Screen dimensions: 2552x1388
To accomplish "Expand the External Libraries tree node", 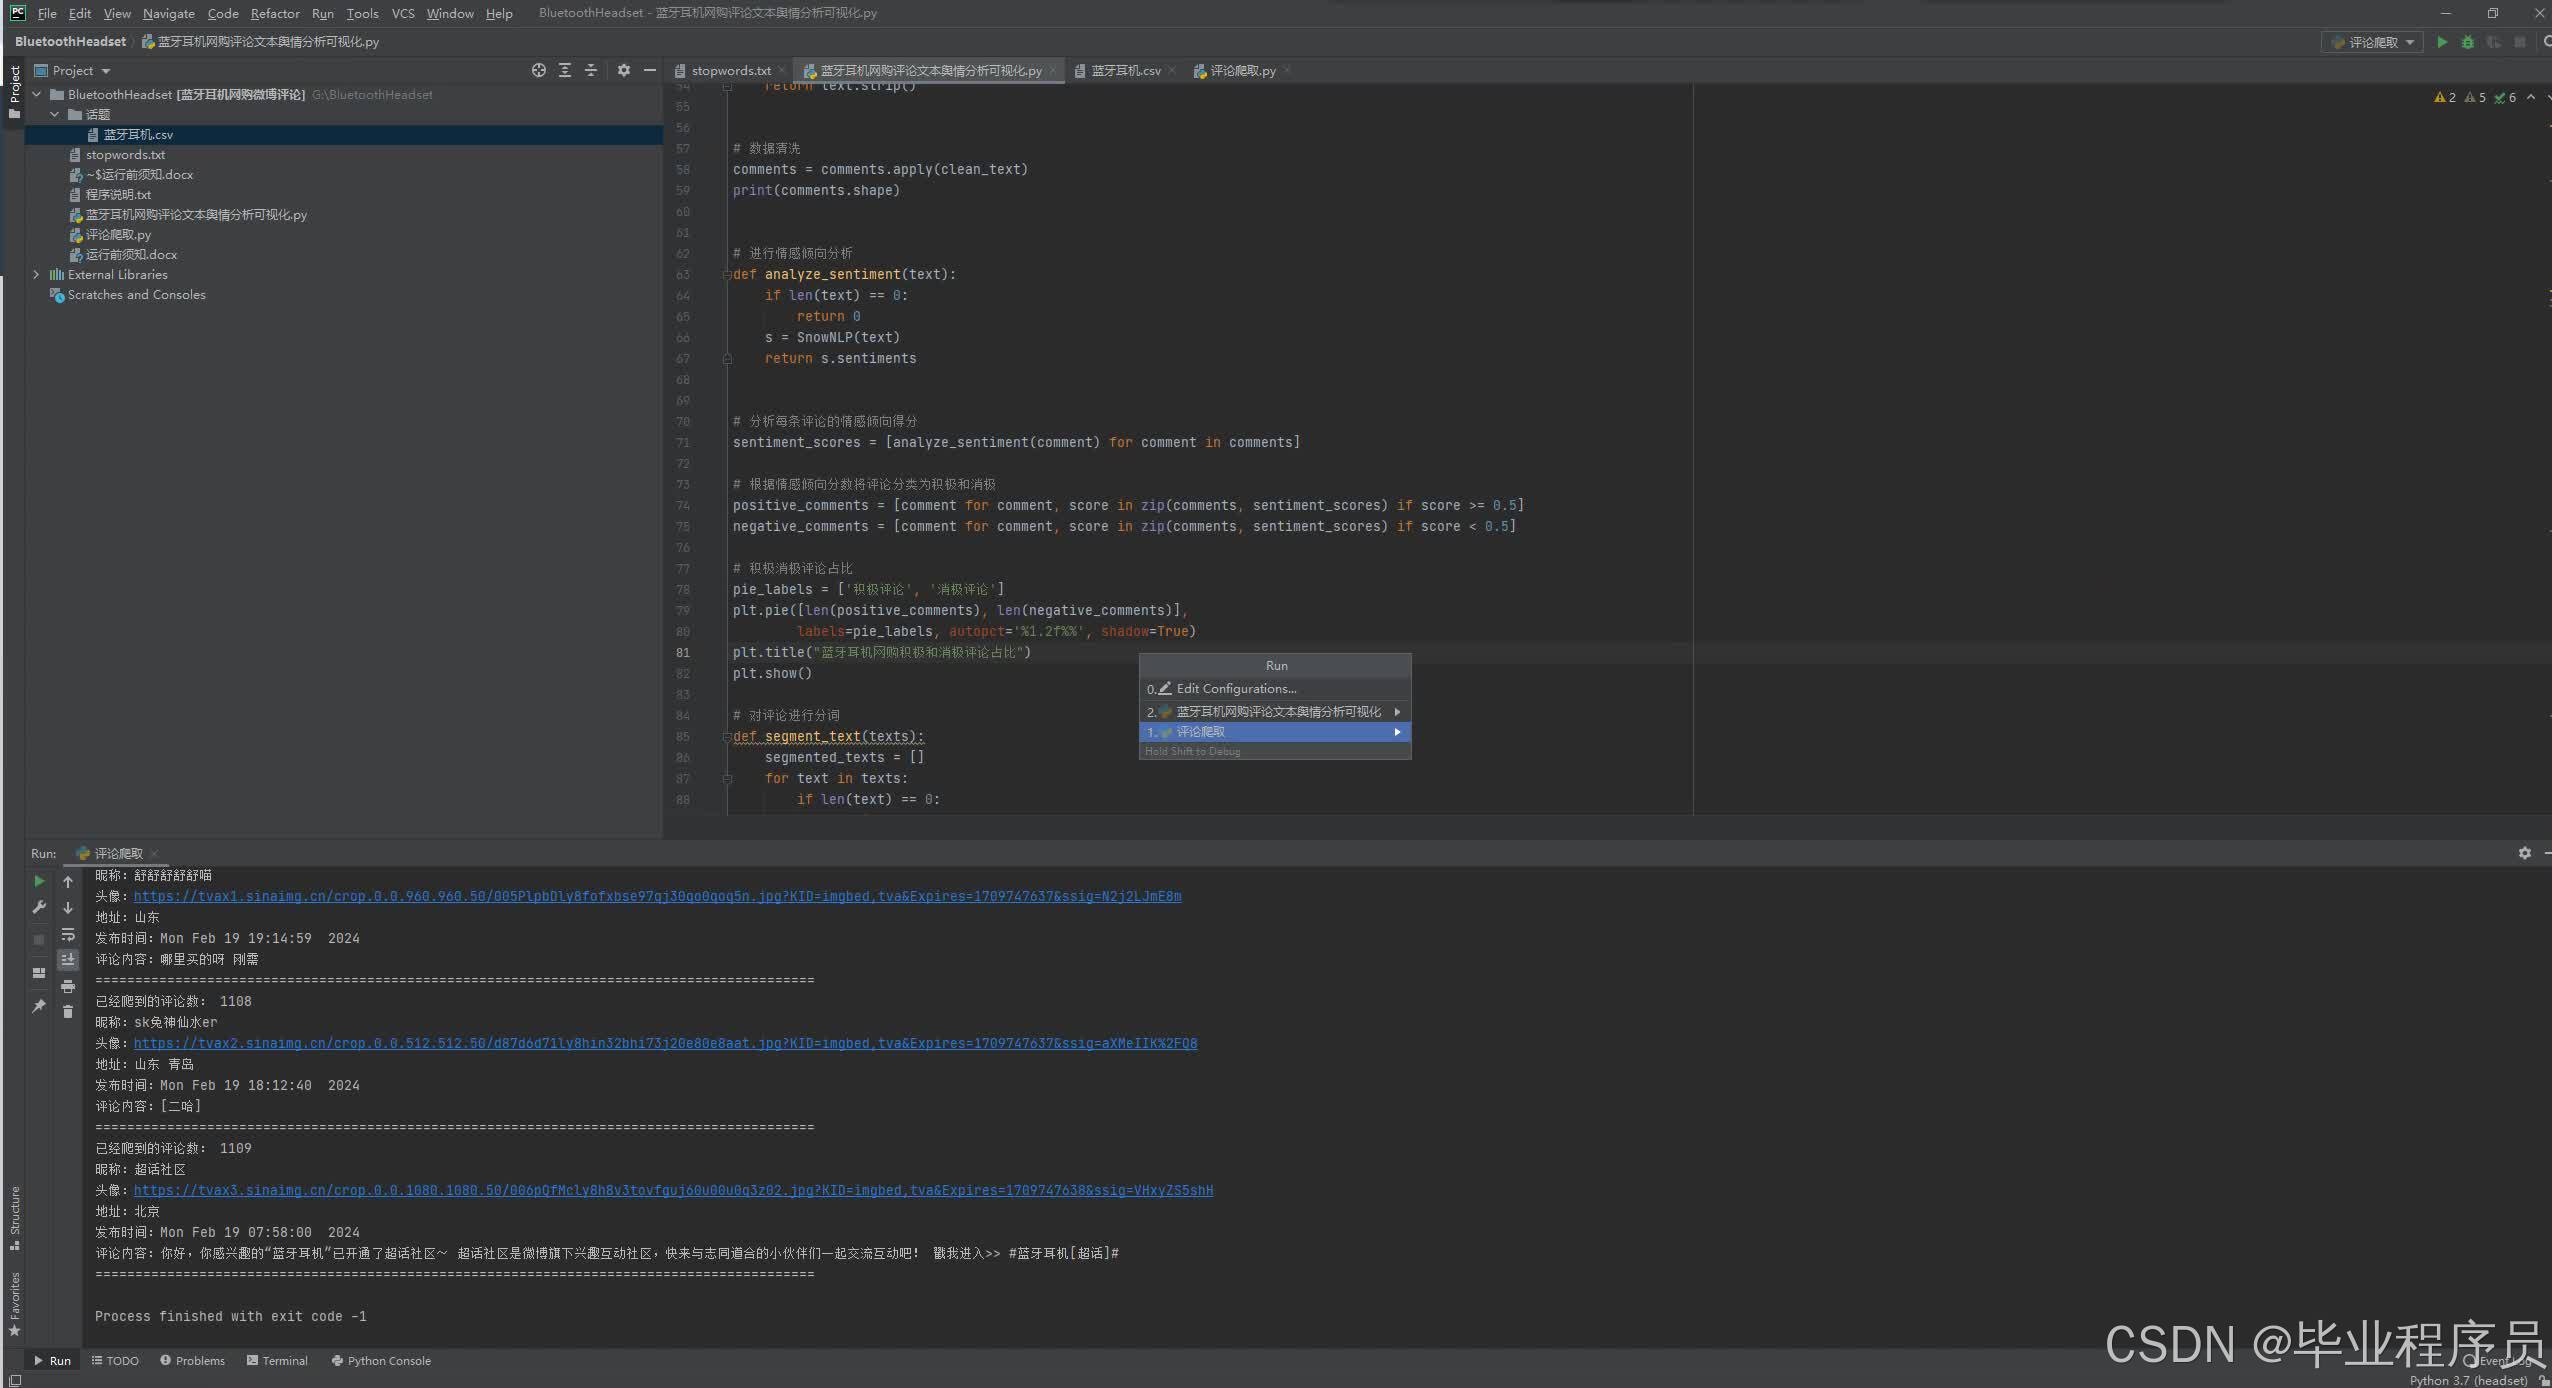I will (x=37, y=274).
